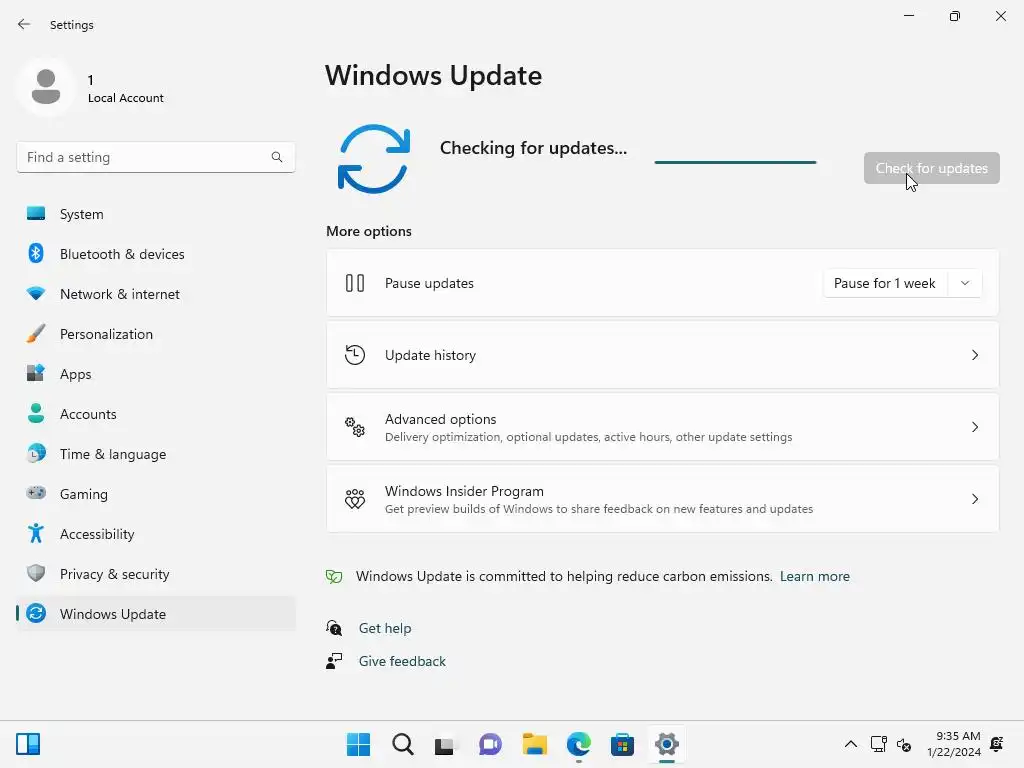Click the Personalization paintbrush icon

(x=36, y=334)
